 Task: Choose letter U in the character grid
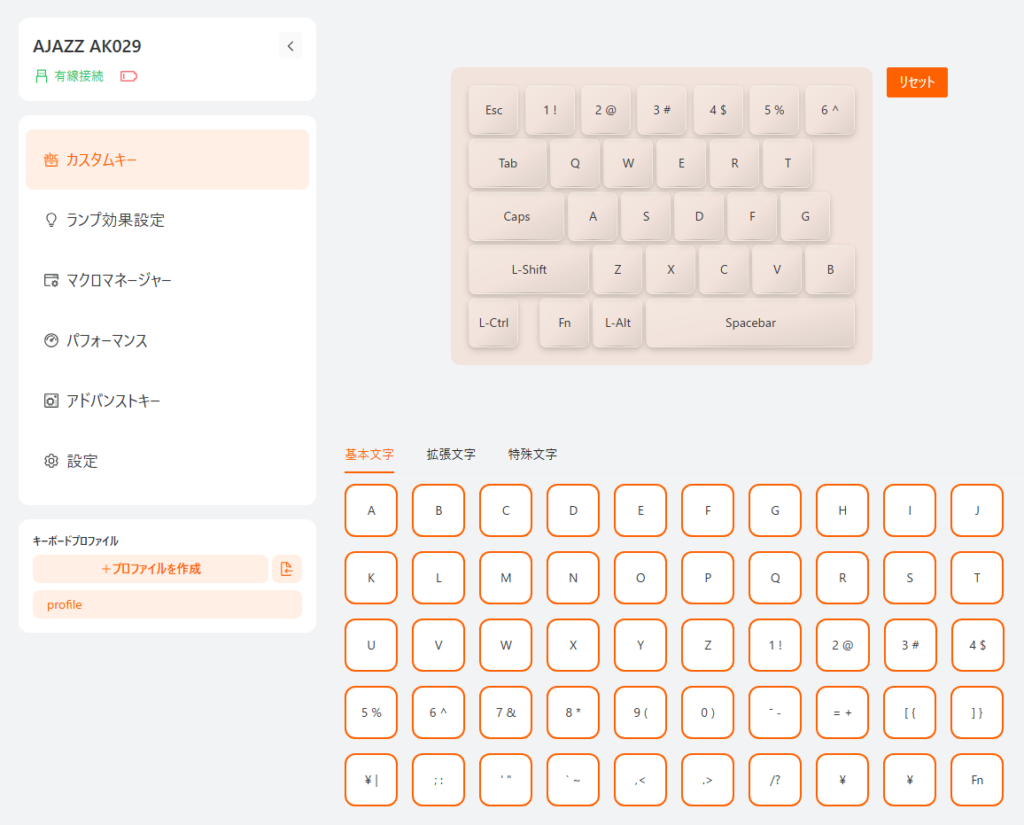(371, 645)
